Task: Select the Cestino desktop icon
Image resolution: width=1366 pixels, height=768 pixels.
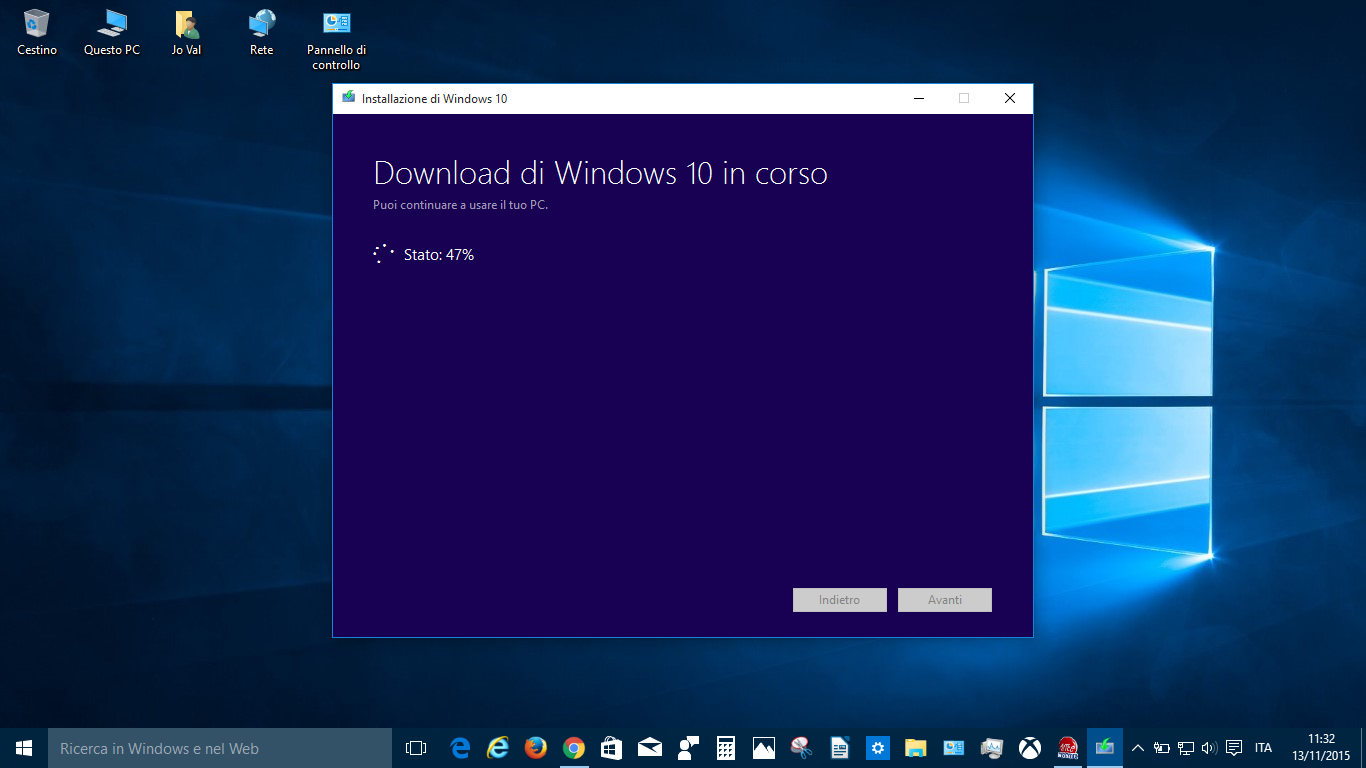Action: [37, 32]
